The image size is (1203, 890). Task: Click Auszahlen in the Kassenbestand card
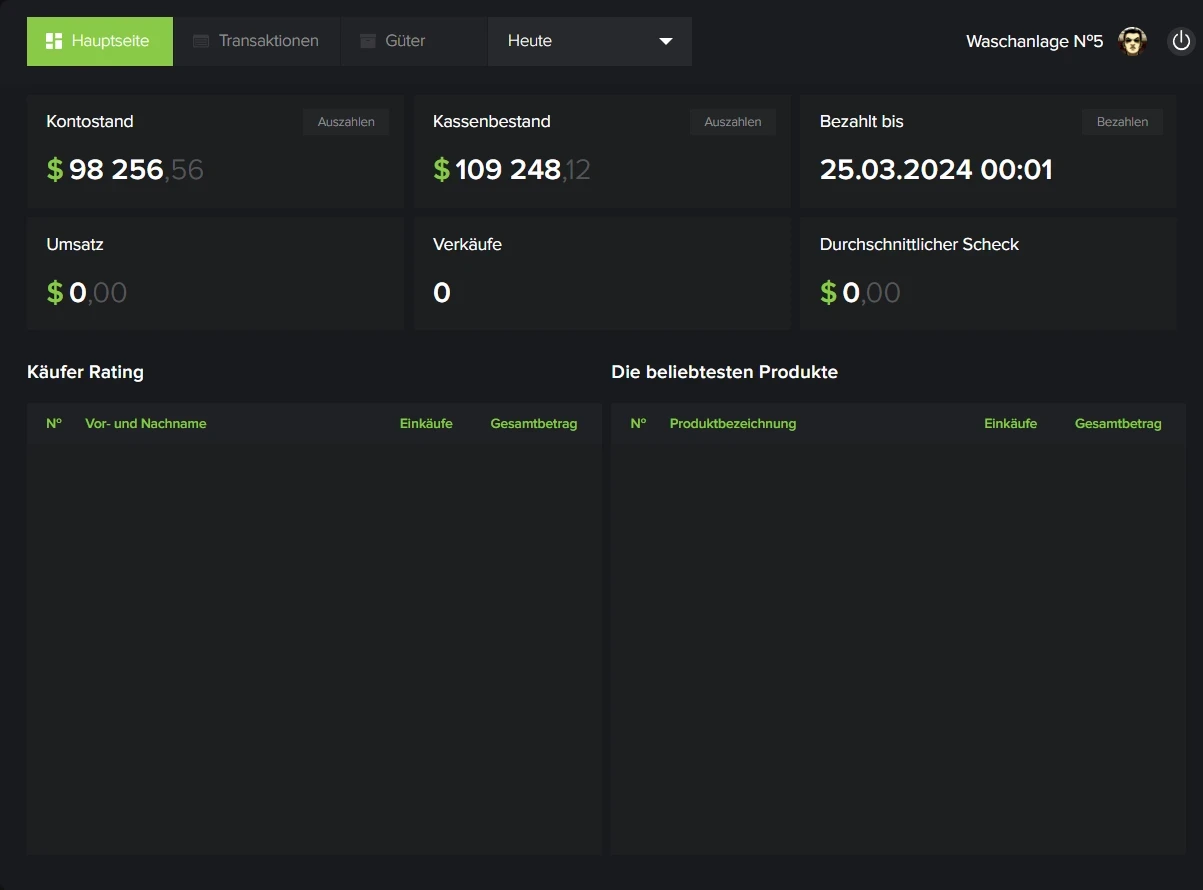click(x=732, y=122)
